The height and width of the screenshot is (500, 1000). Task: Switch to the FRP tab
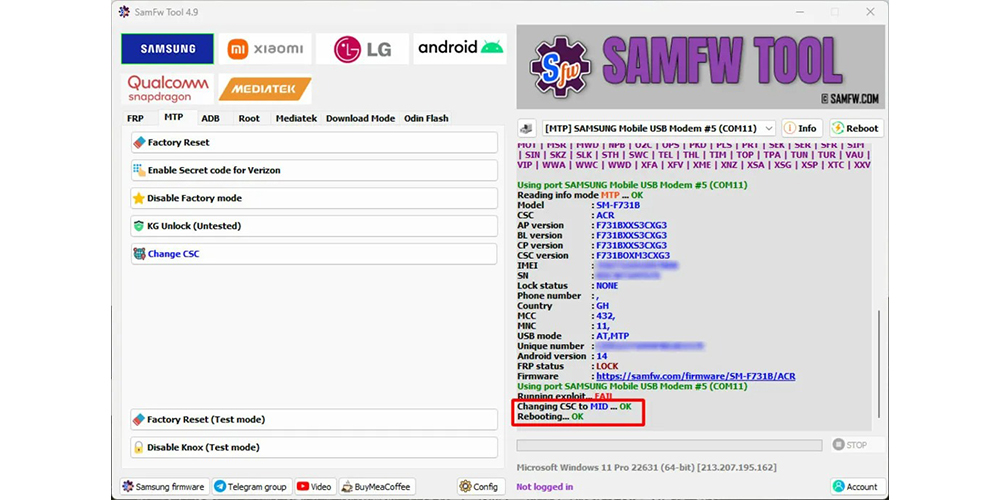pyautogui.click(x=135, y=118)
